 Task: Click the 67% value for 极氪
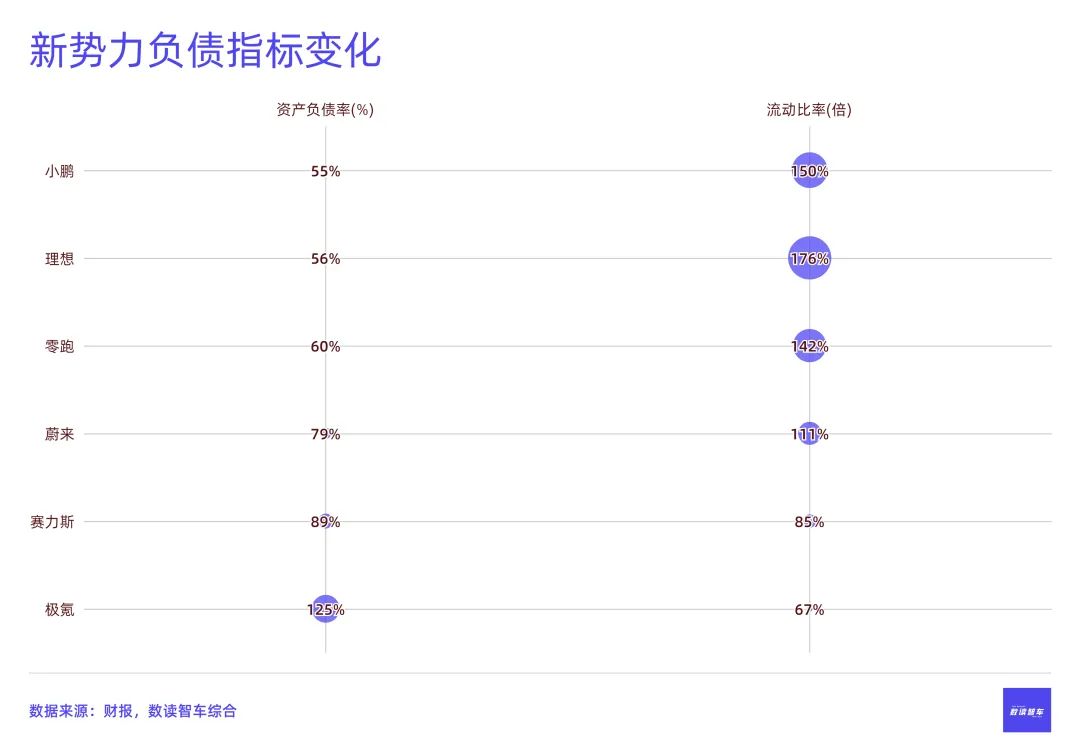[x=809, y=609]
